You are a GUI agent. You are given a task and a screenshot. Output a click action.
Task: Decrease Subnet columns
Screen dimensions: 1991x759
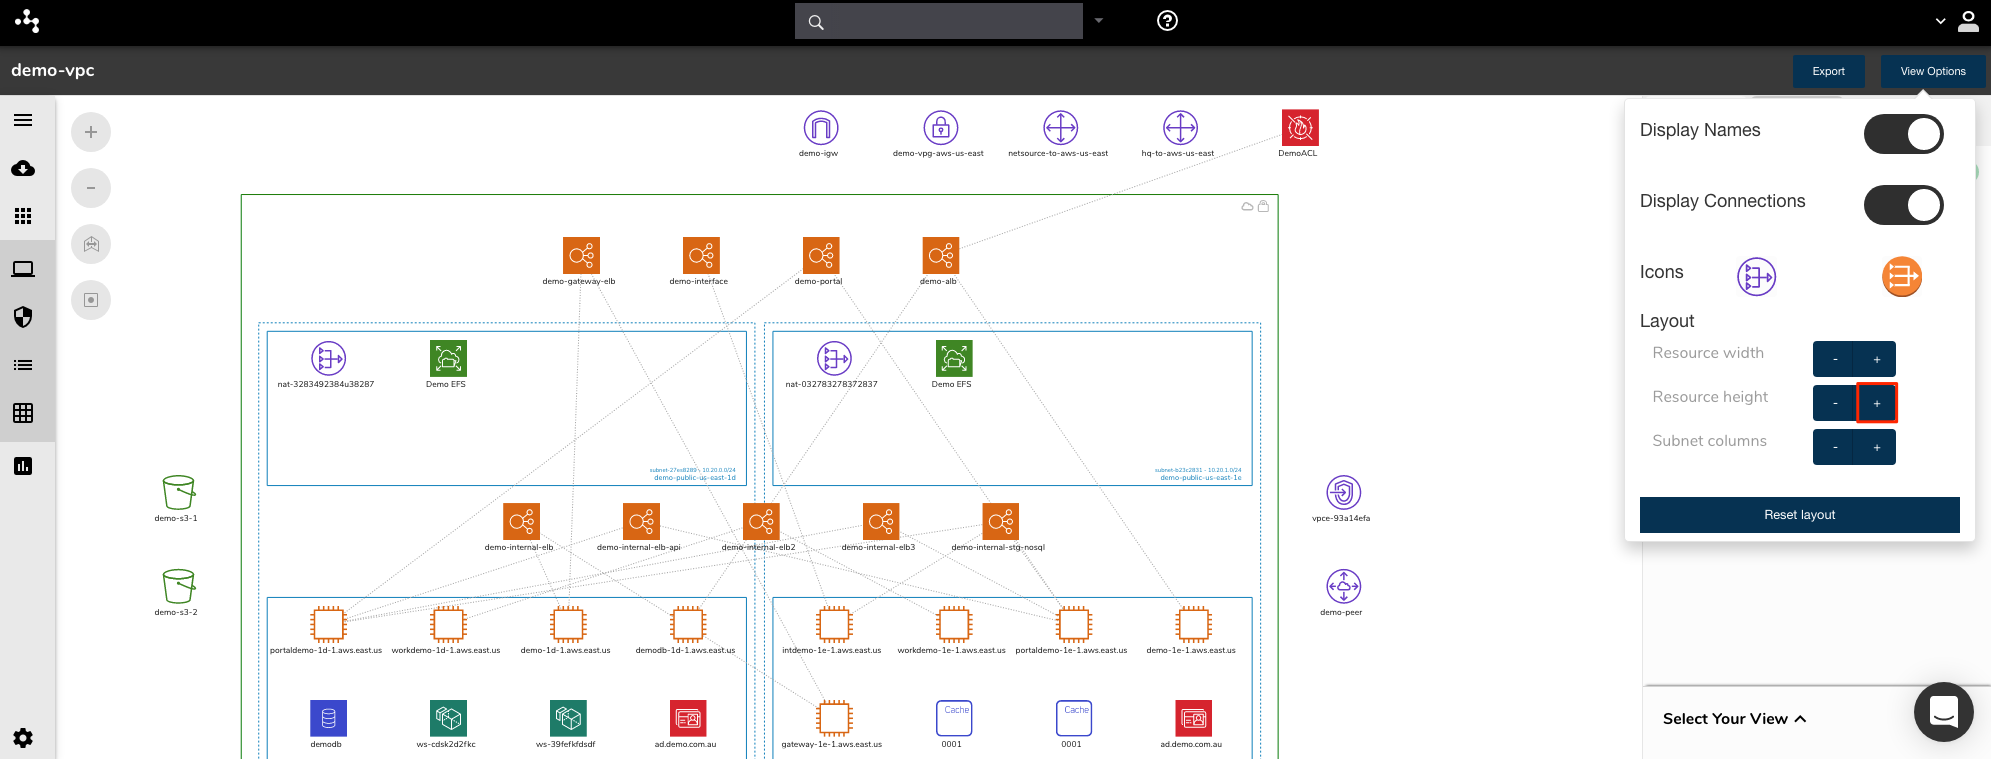1834,447
